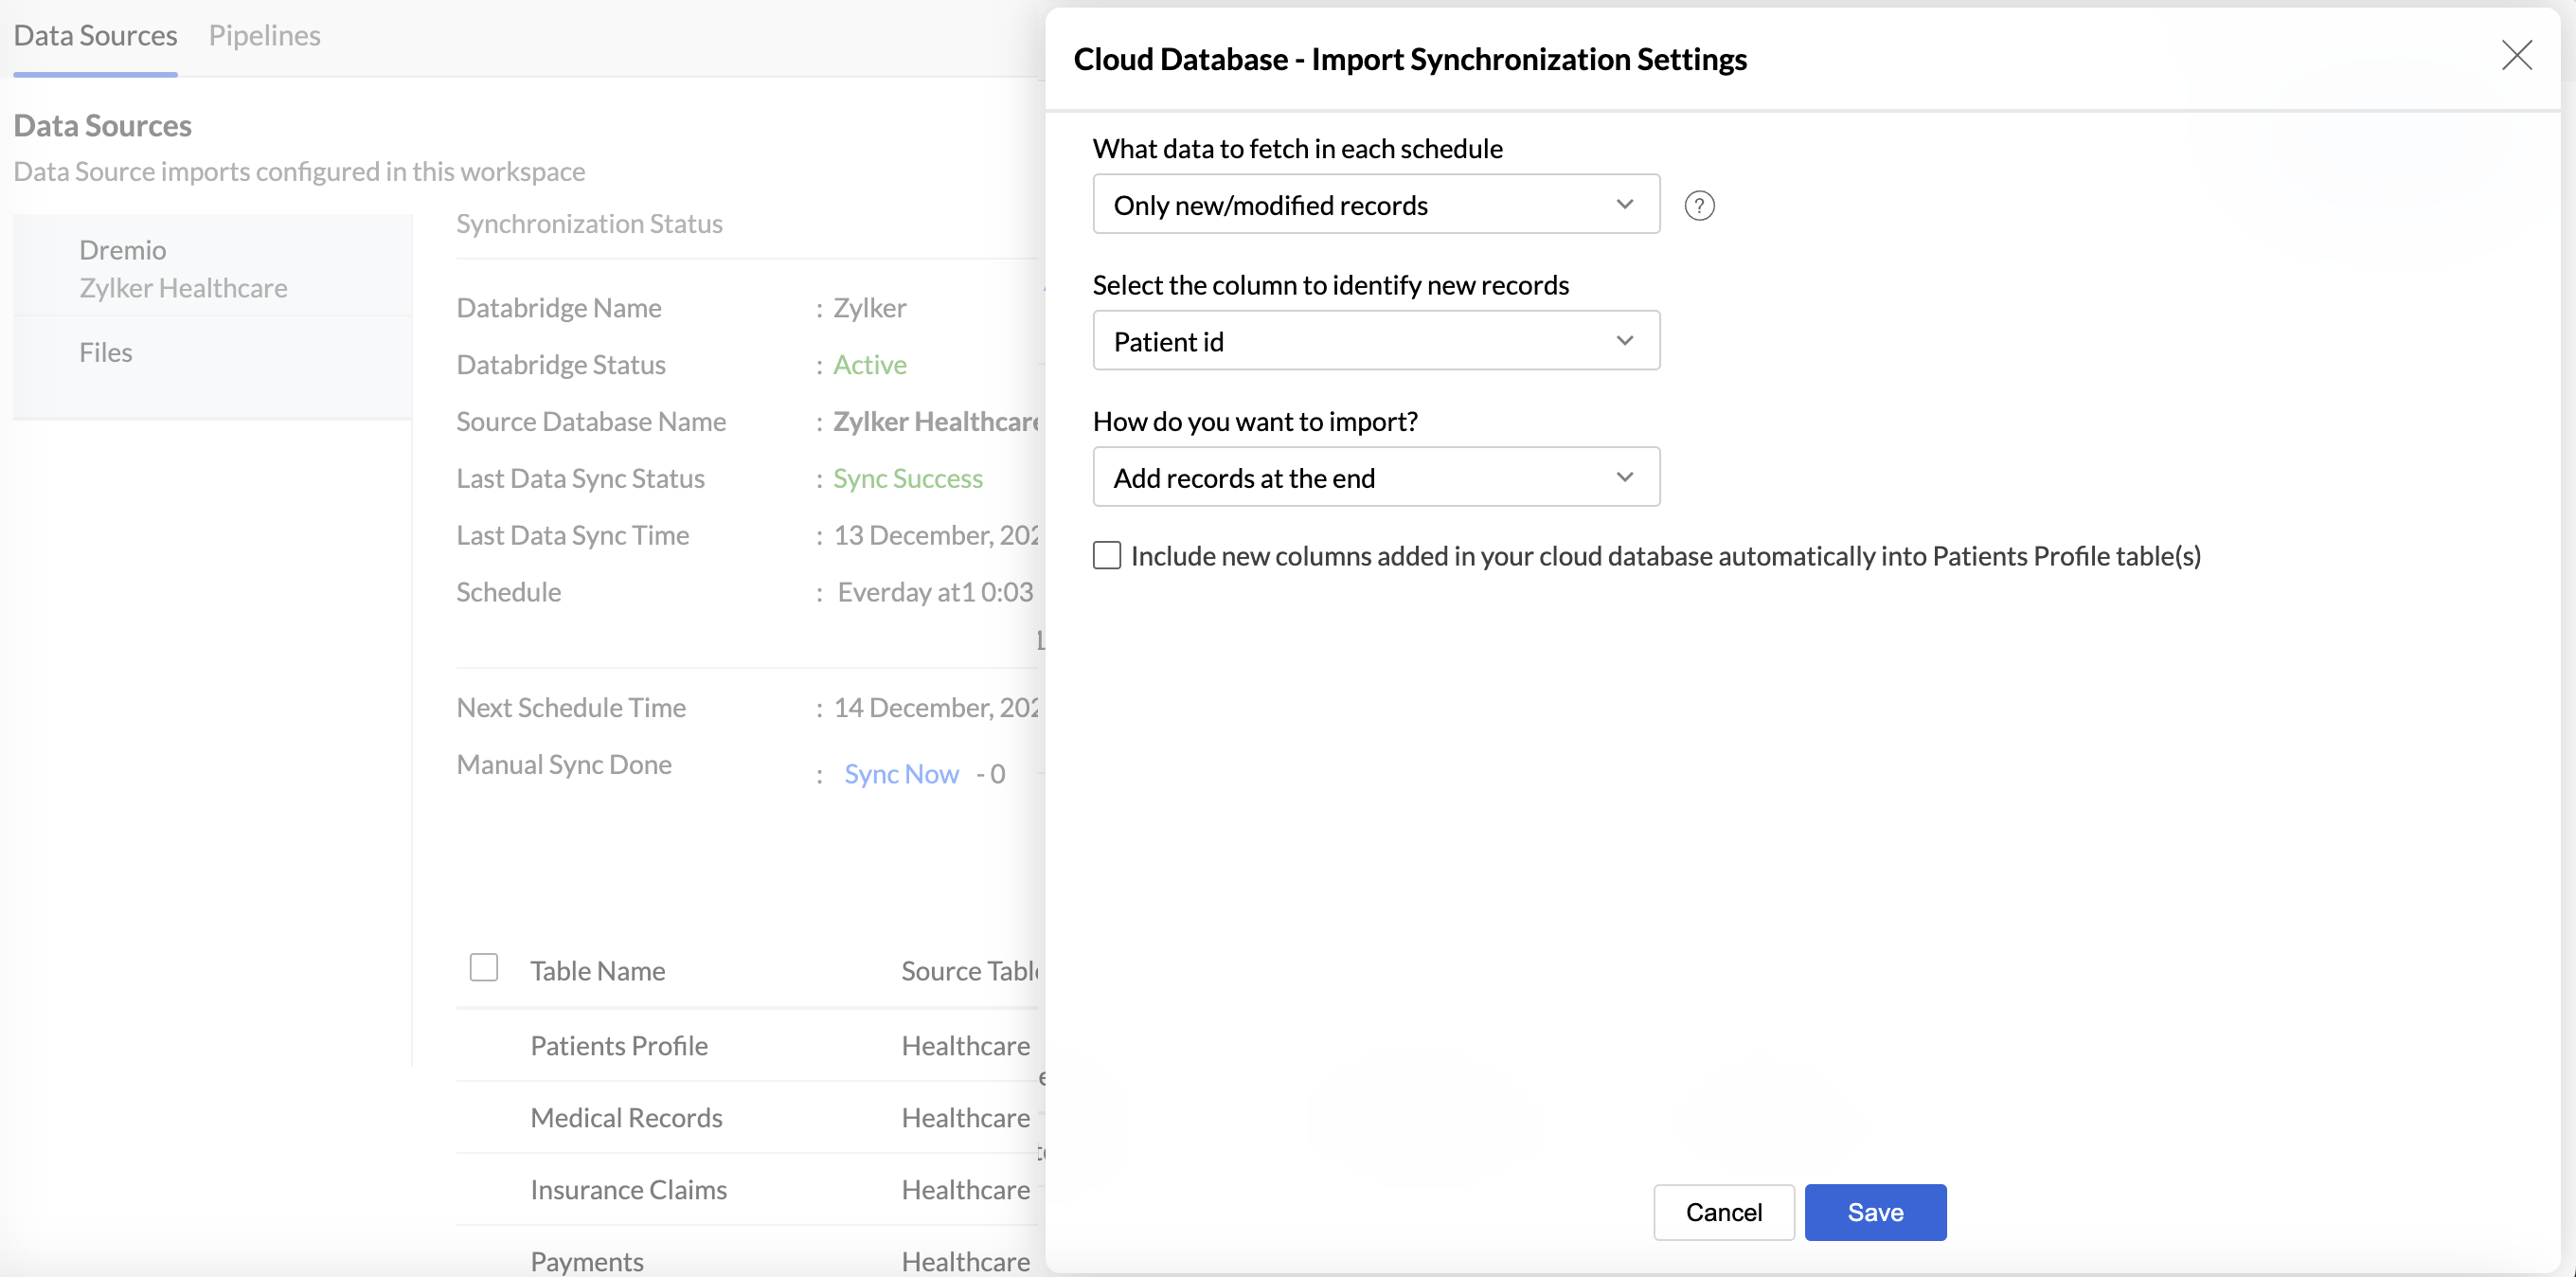Open Files in the data sources list
Screen dimensions: 2576x1277
point(106,352)
